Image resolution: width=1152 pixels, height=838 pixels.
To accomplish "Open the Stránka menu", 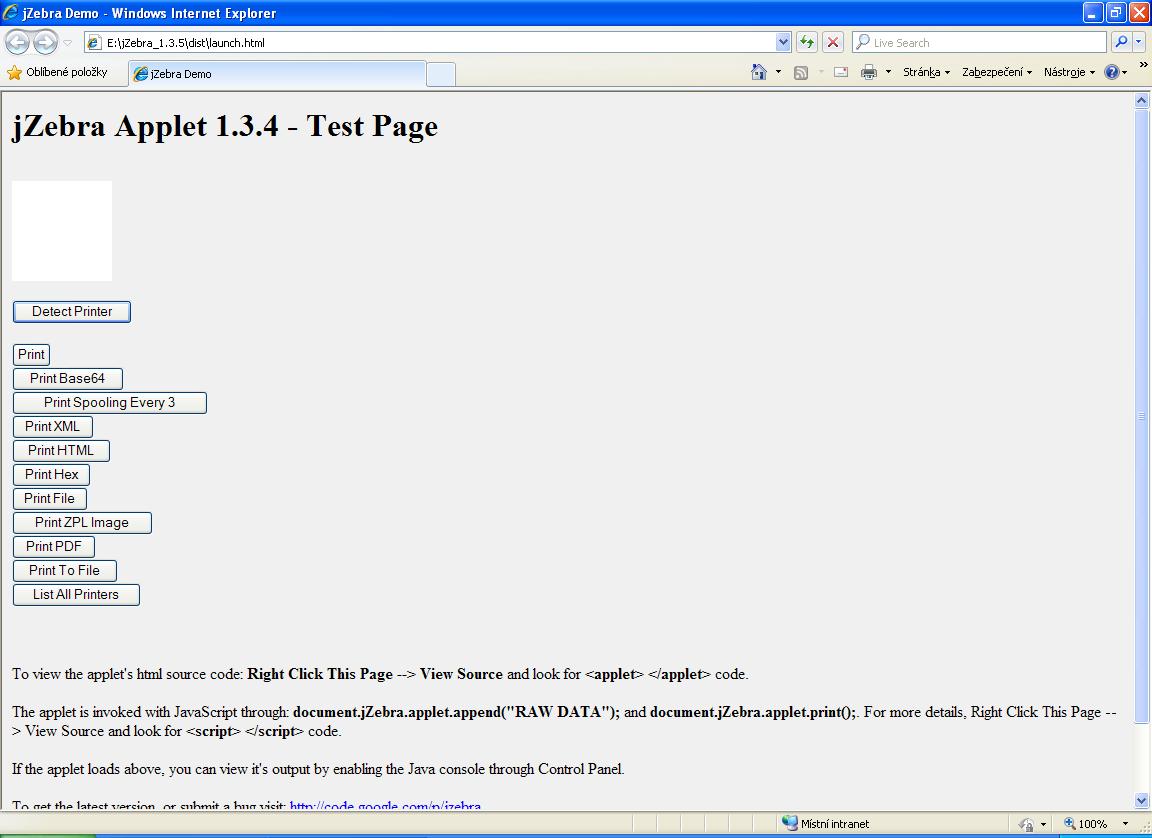I will 926,72.
